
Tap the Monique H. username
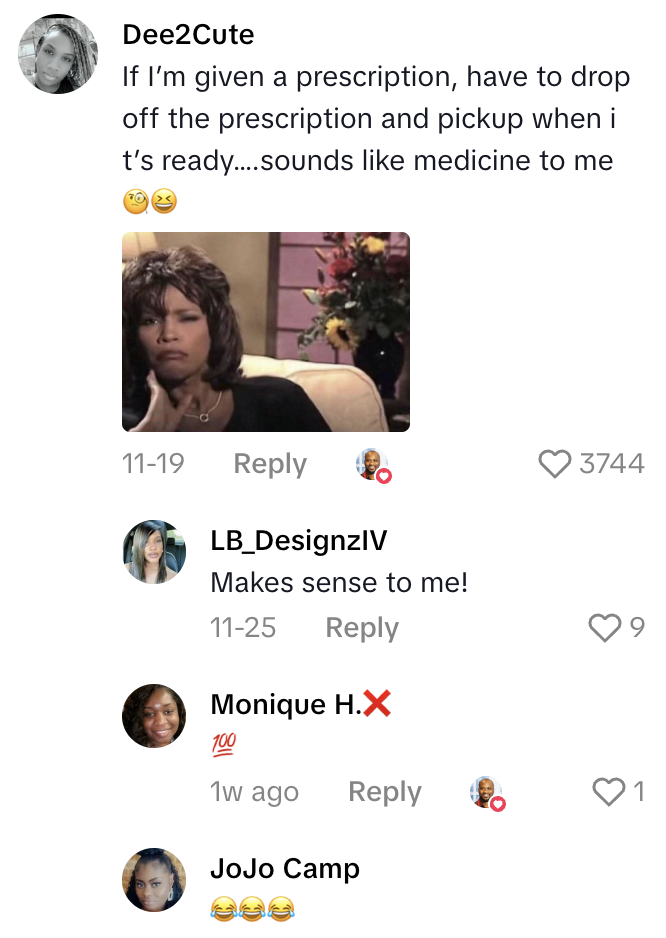click(286, 705)
